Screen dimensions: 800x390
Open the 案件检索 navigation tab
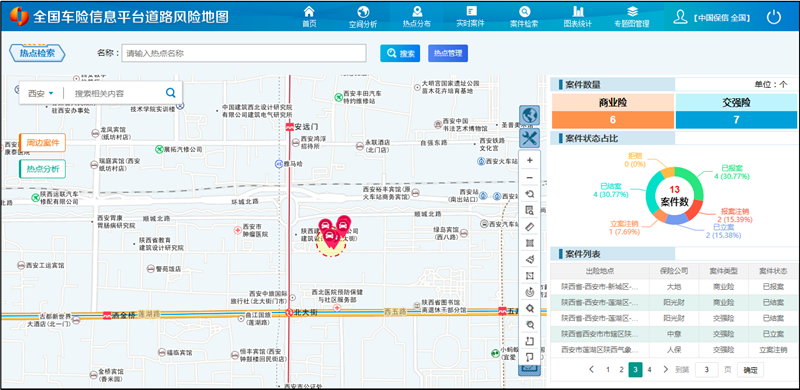[524, 16]
